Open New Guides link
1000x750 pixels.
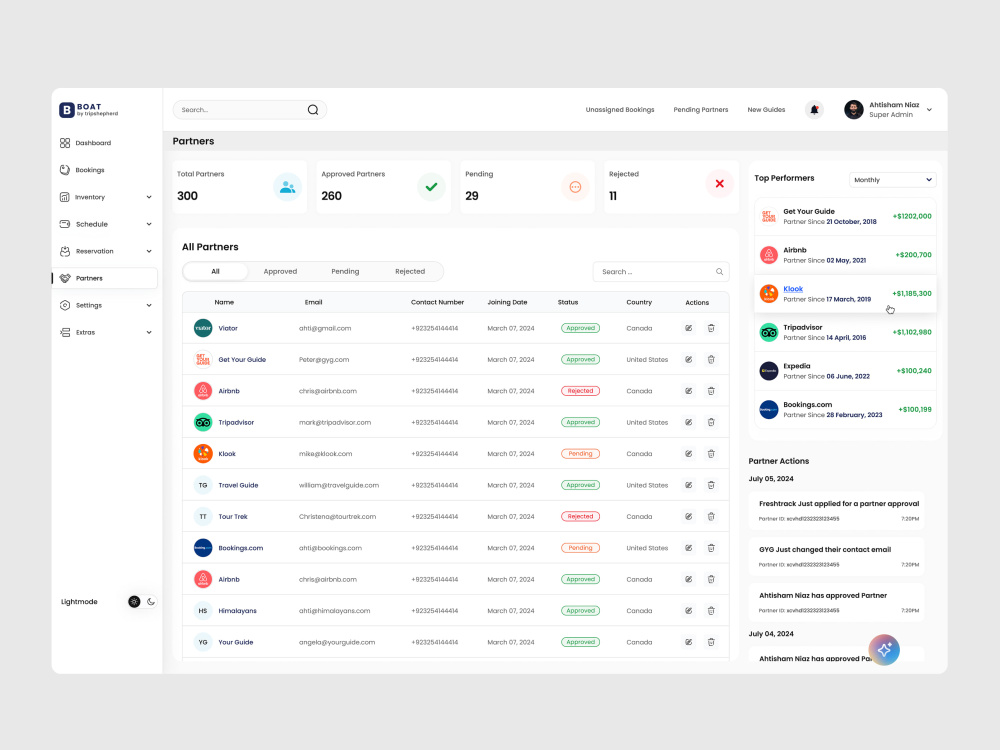(766, 110)
